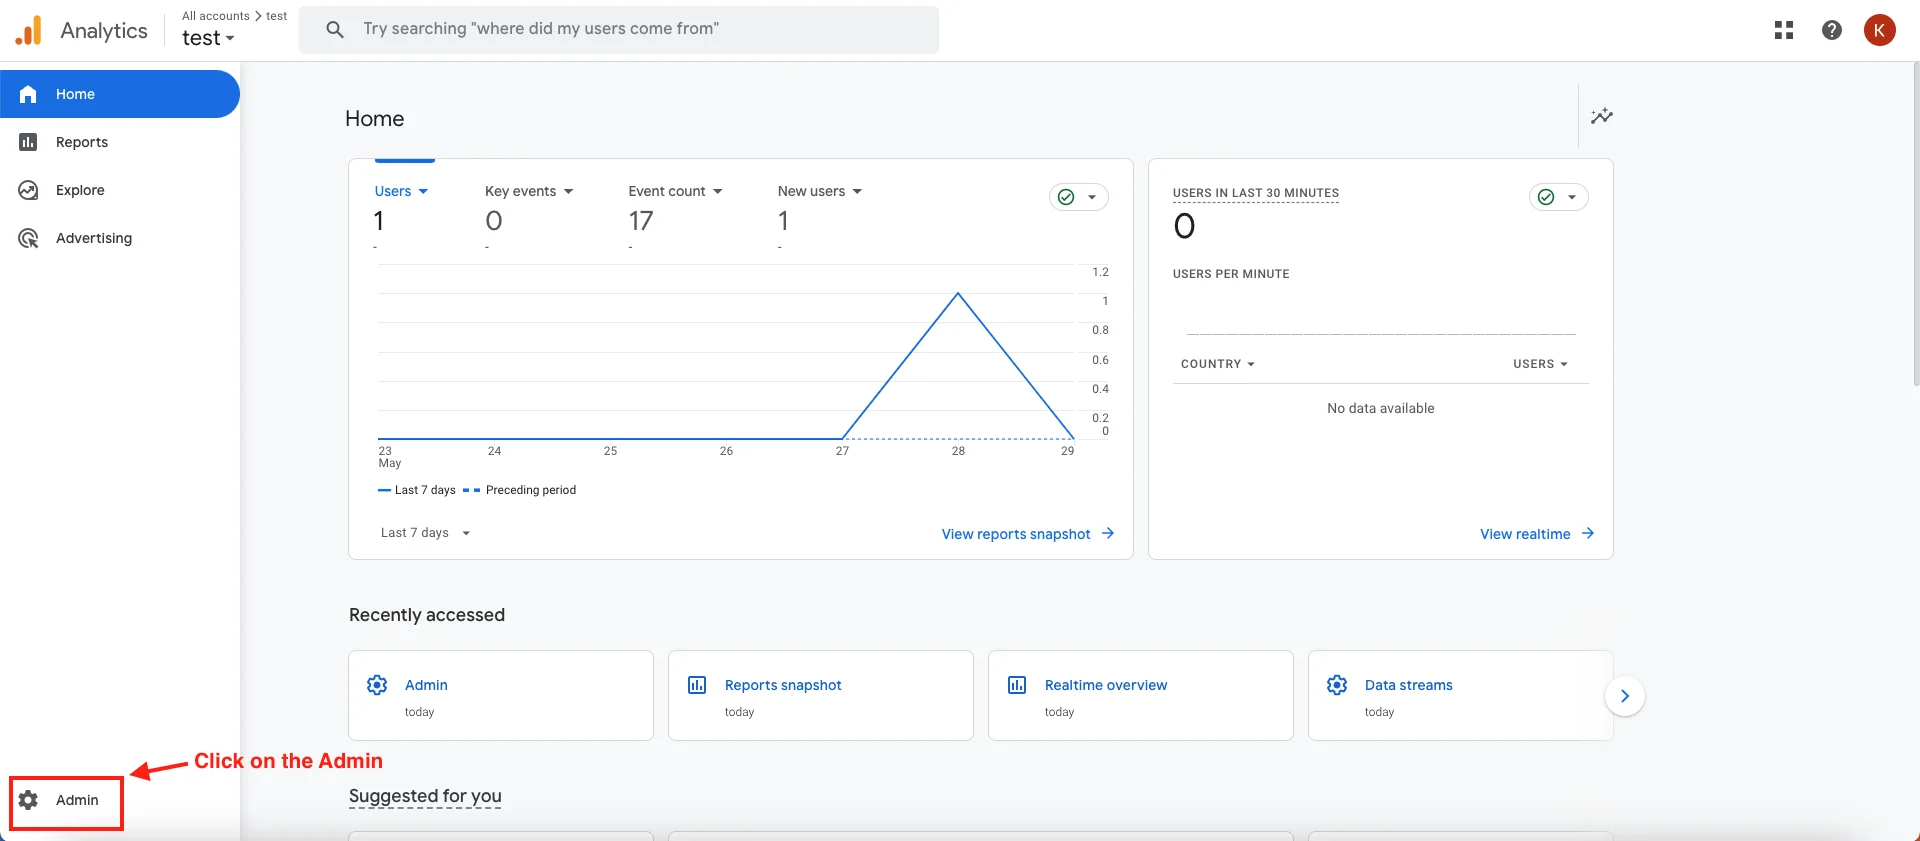Screen dimensions: 1920x841
Task: Select the Home navigation item
Action: (119, 94)
